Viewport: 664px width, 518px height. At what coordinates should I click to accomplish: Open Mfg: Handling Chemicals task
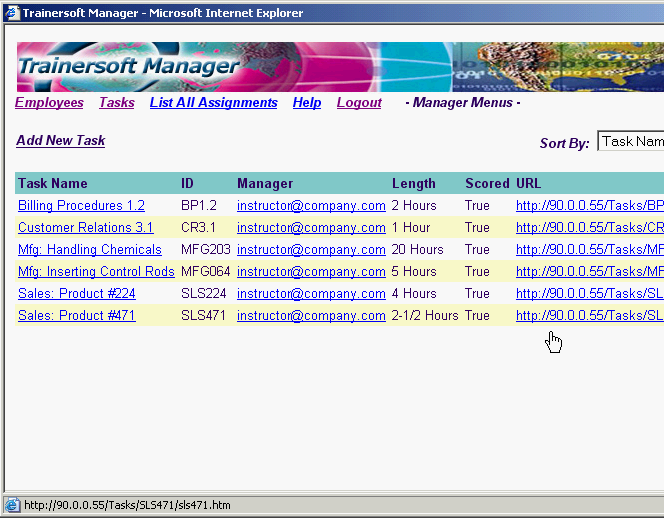click(x=90, y=249)
